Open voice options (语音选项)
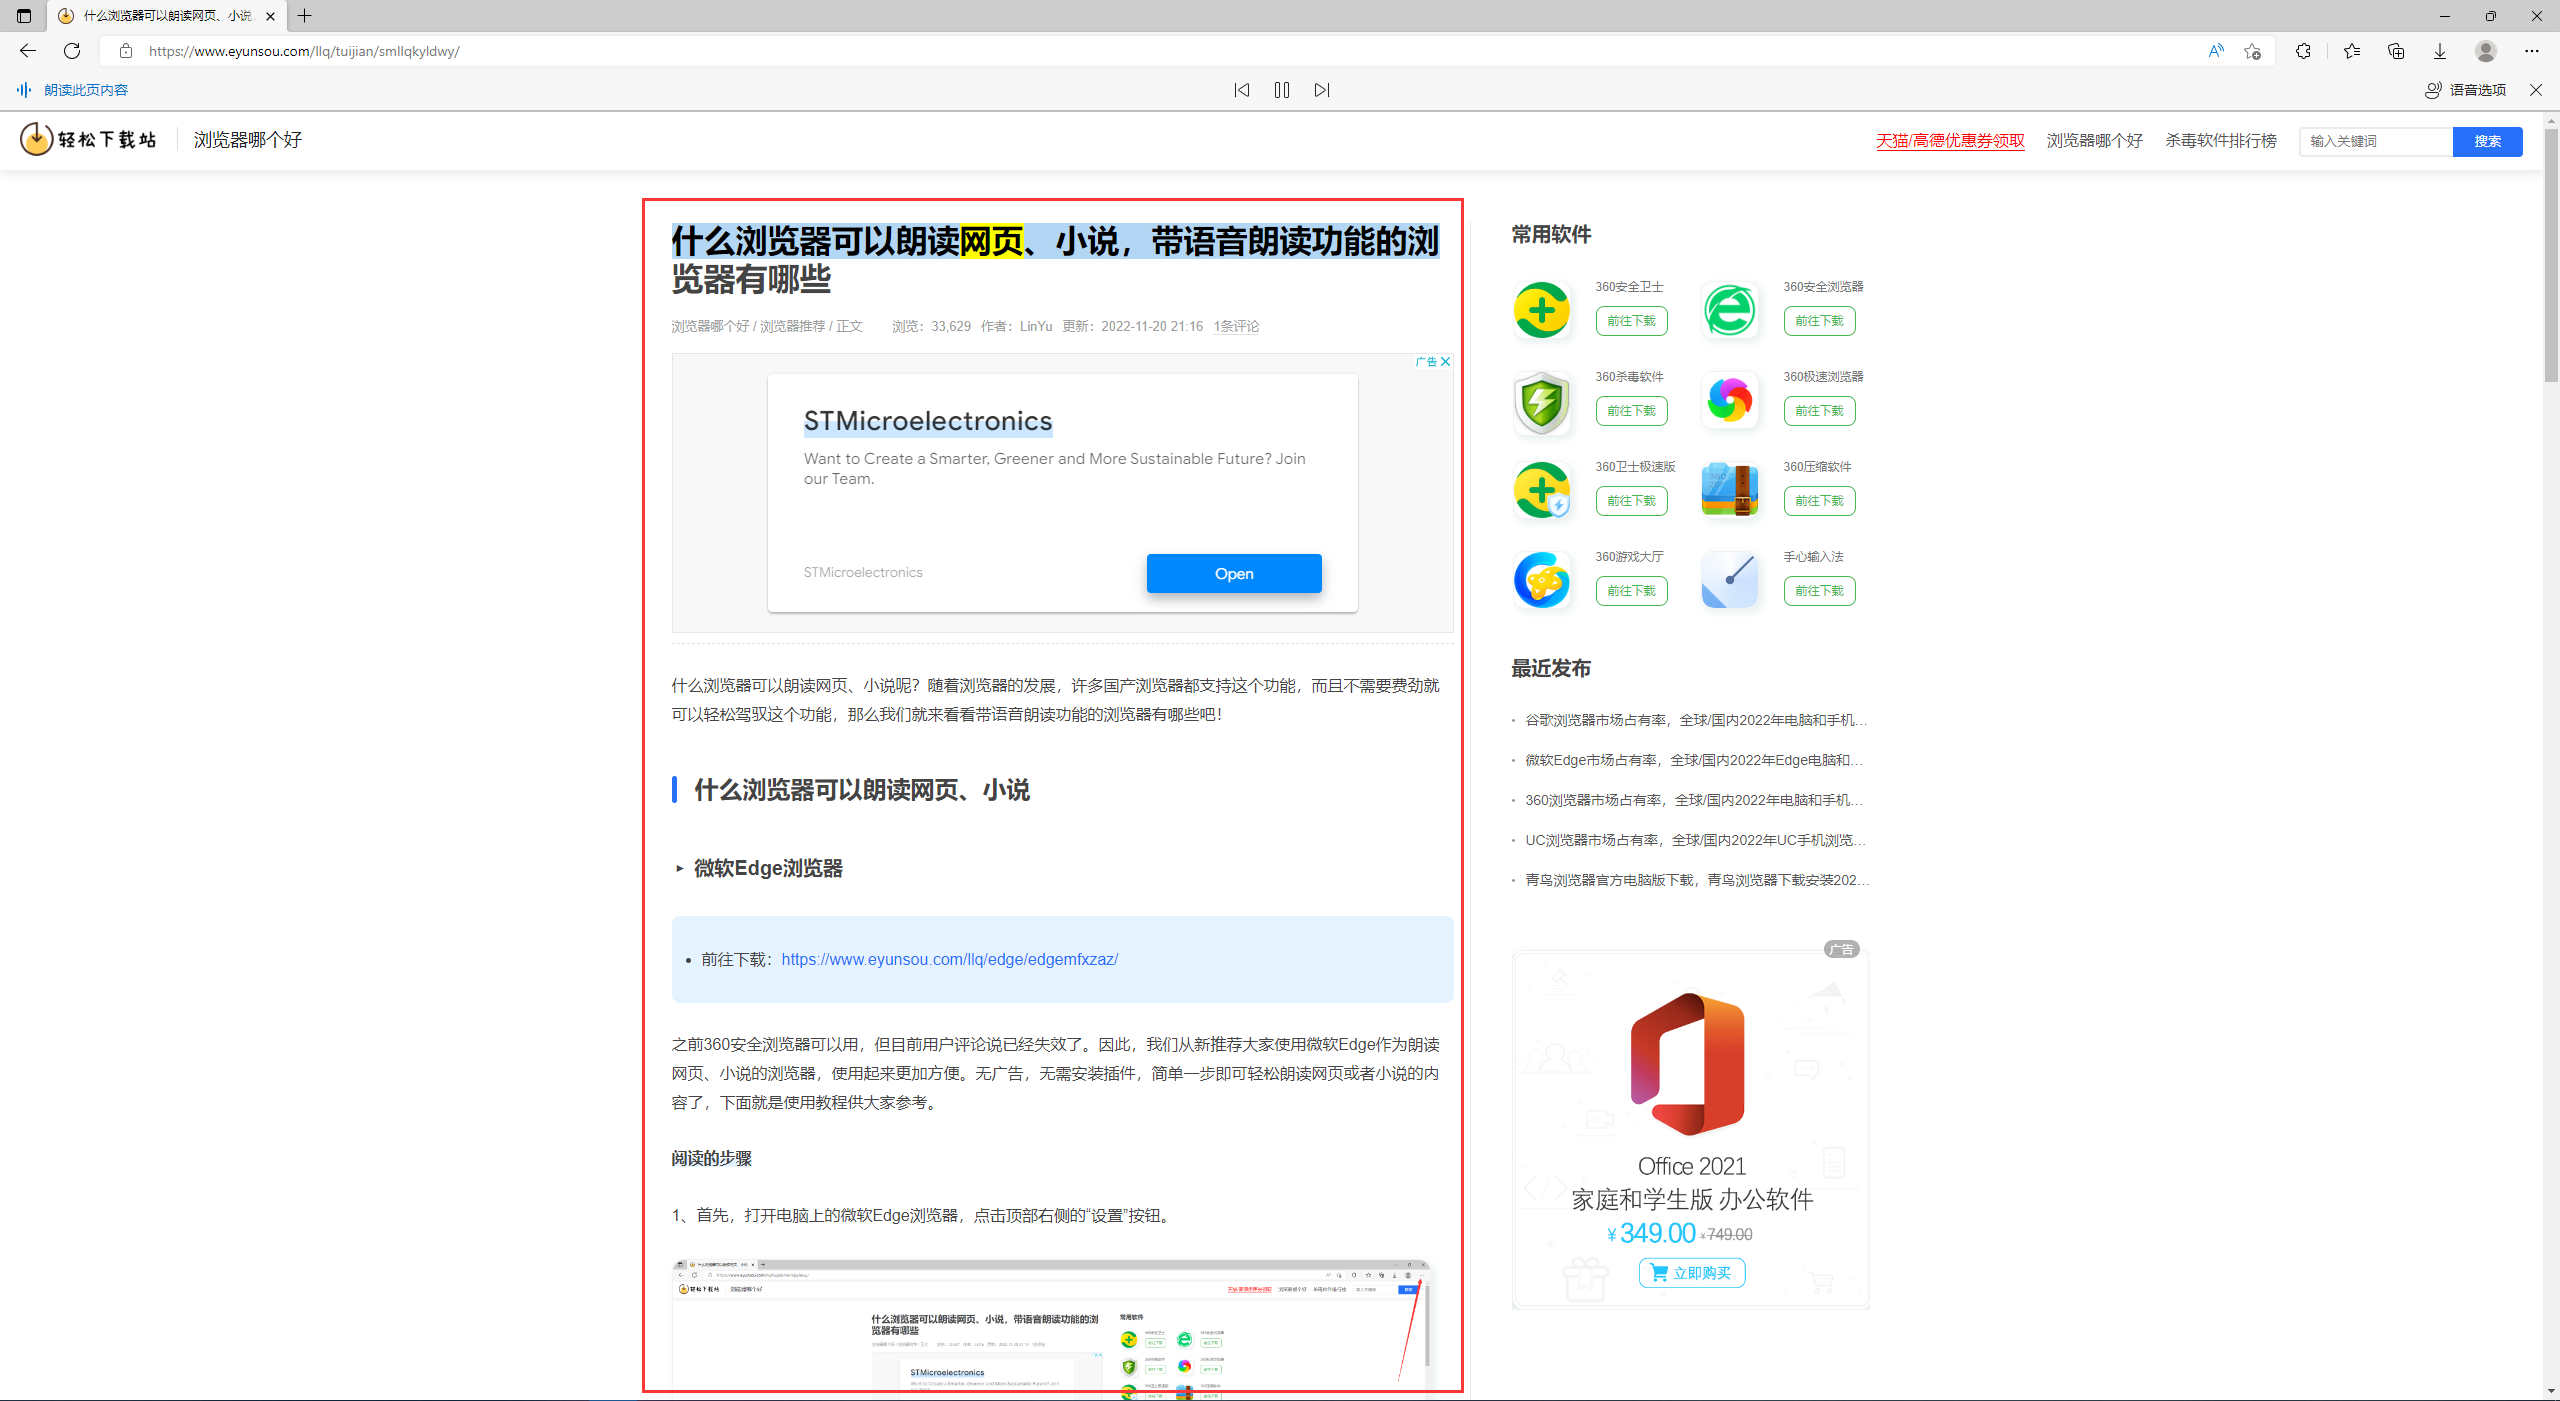 tap(2466, 90)
